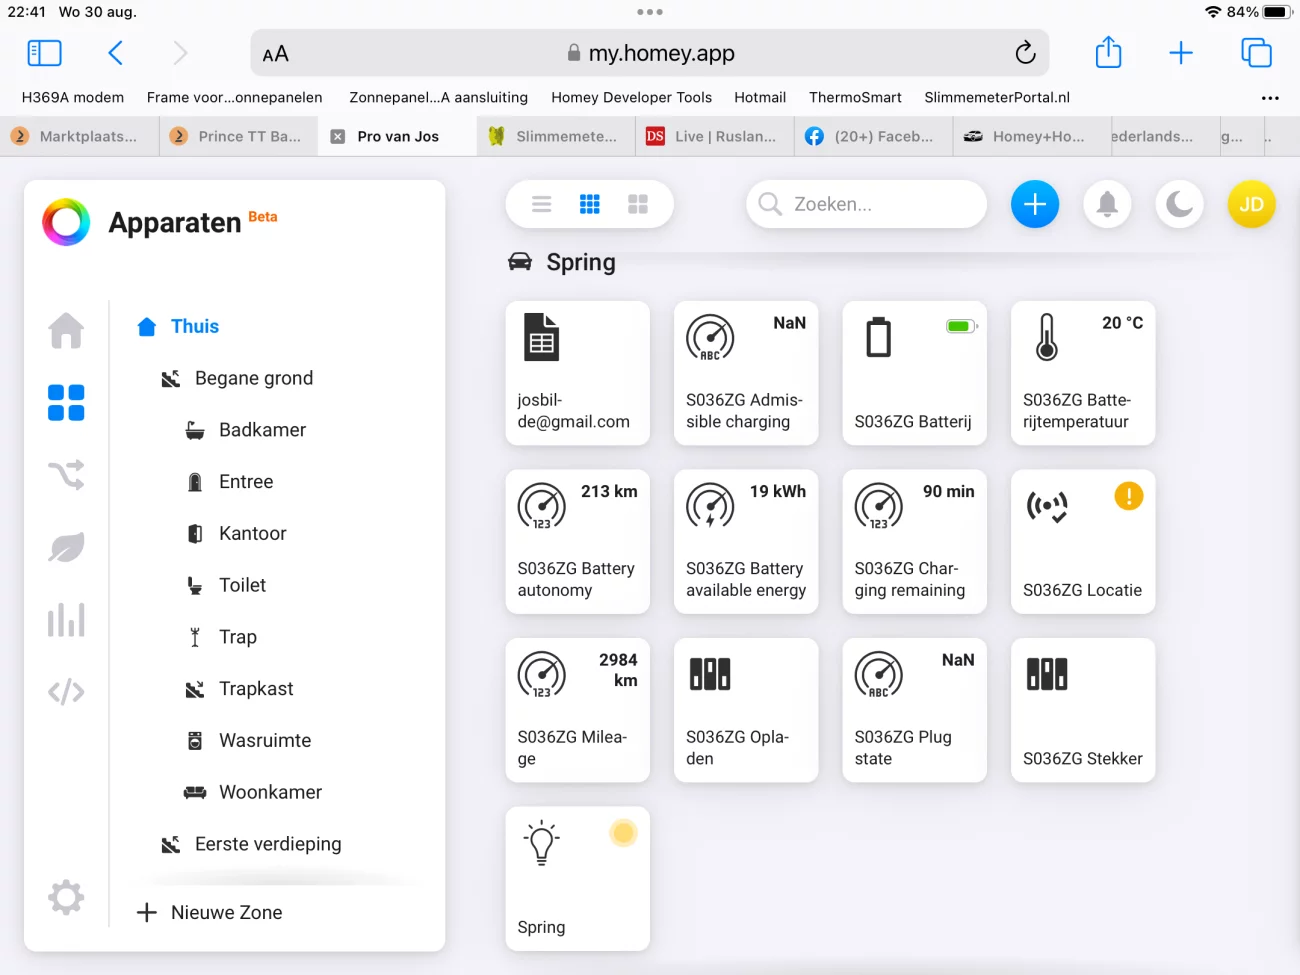This screenshot has height=975, width=1300.
Task: Open the JD user profile avatar
Action: click(x=1251, y=204)
